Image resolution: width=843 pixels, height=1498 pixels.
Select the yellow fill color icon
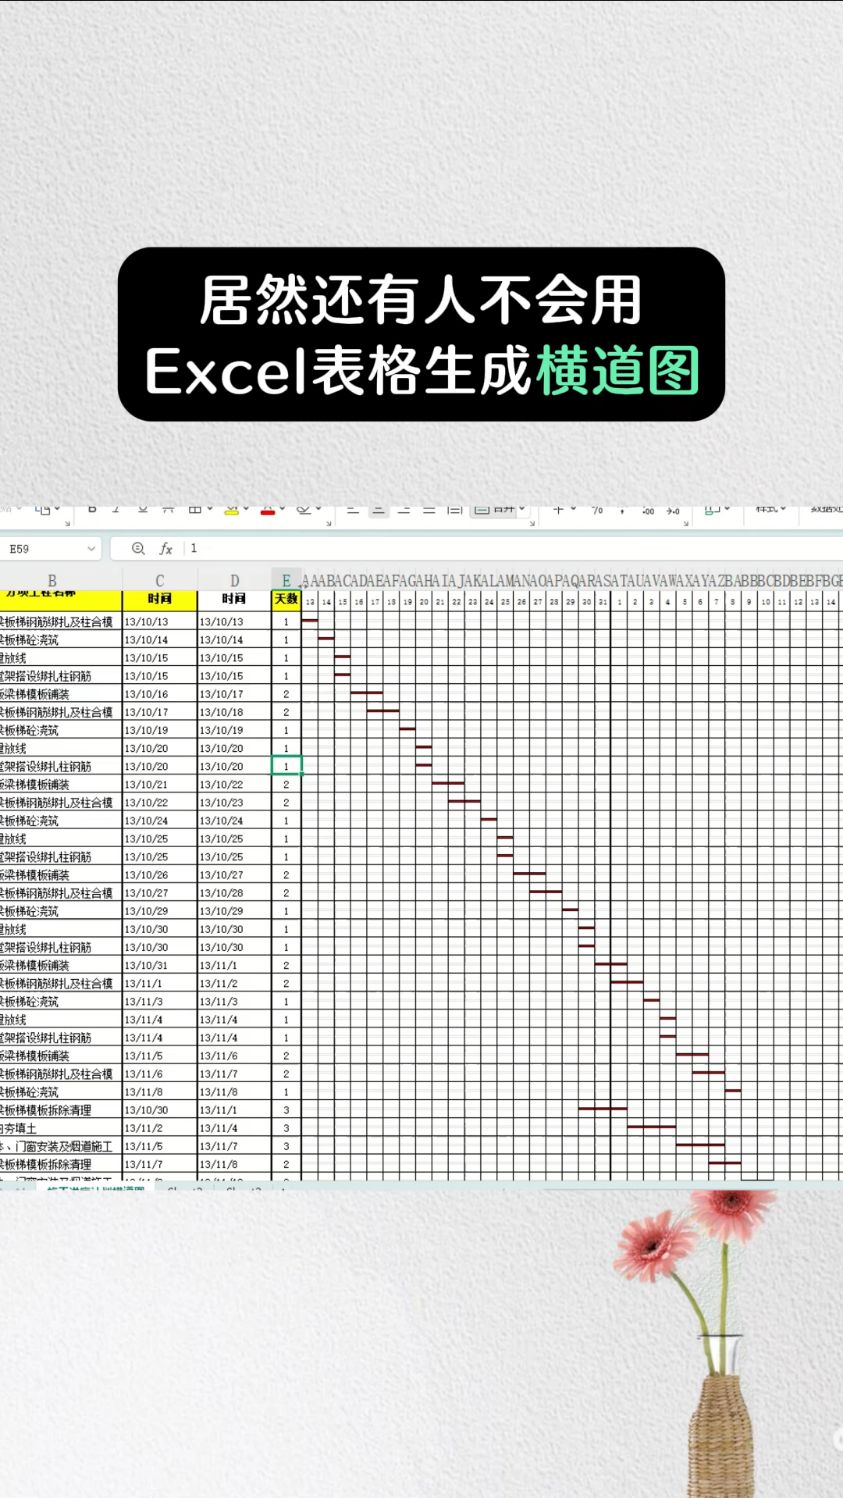pos(231,510)
